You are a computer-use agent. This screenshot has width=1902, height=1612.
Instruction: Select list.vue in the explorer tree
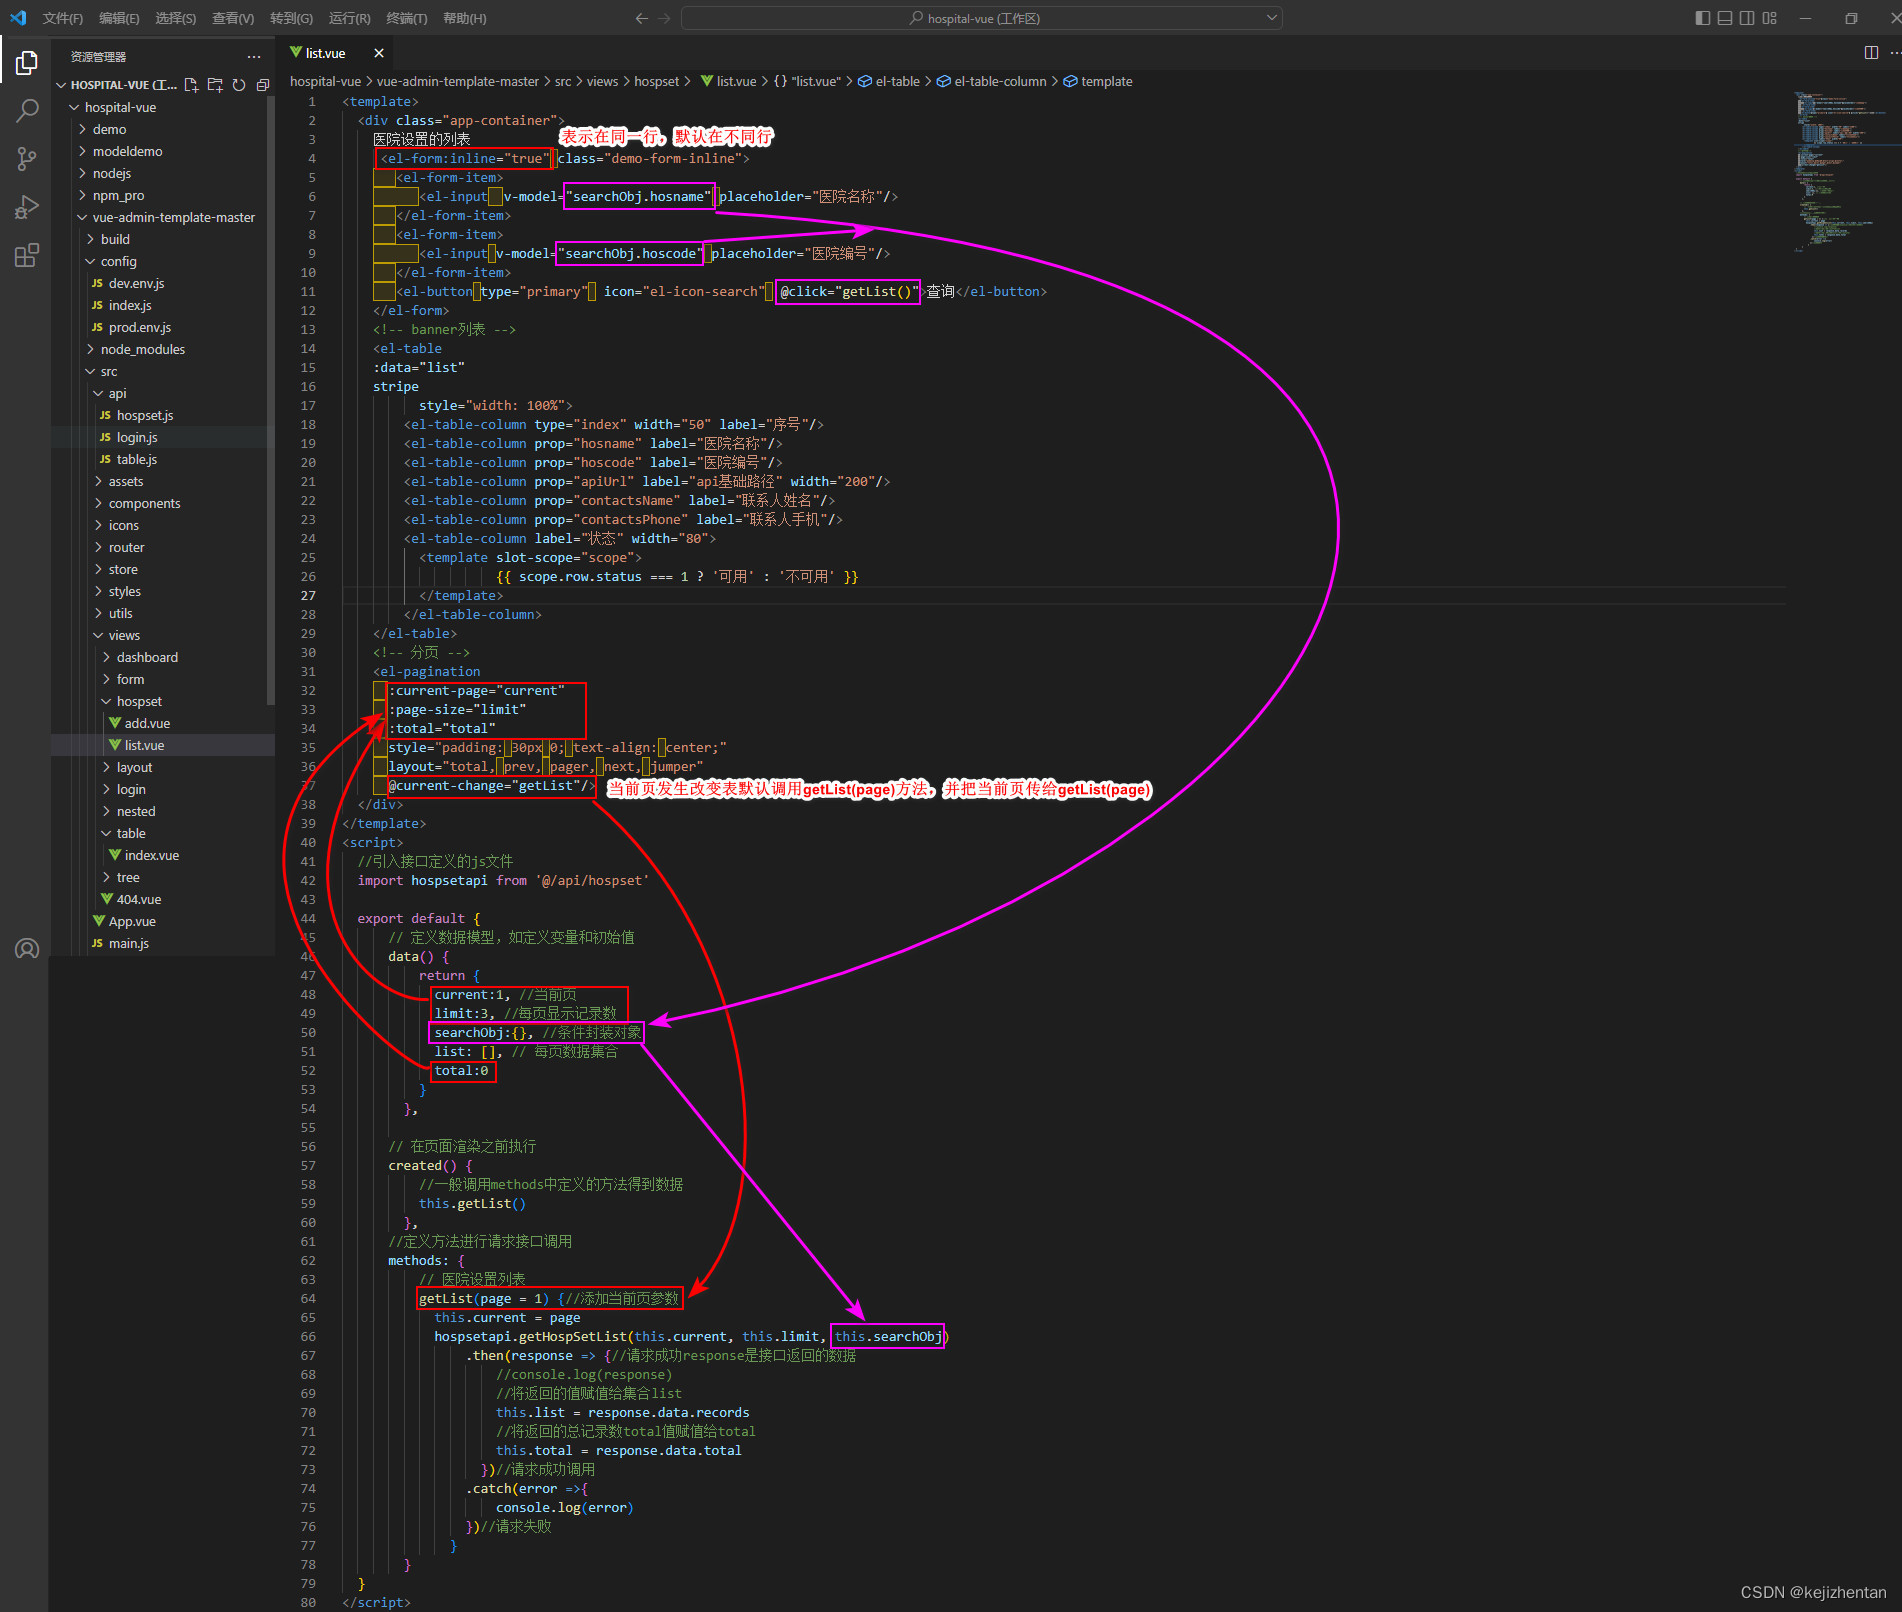pyautogui.click(x=144, y=745)
